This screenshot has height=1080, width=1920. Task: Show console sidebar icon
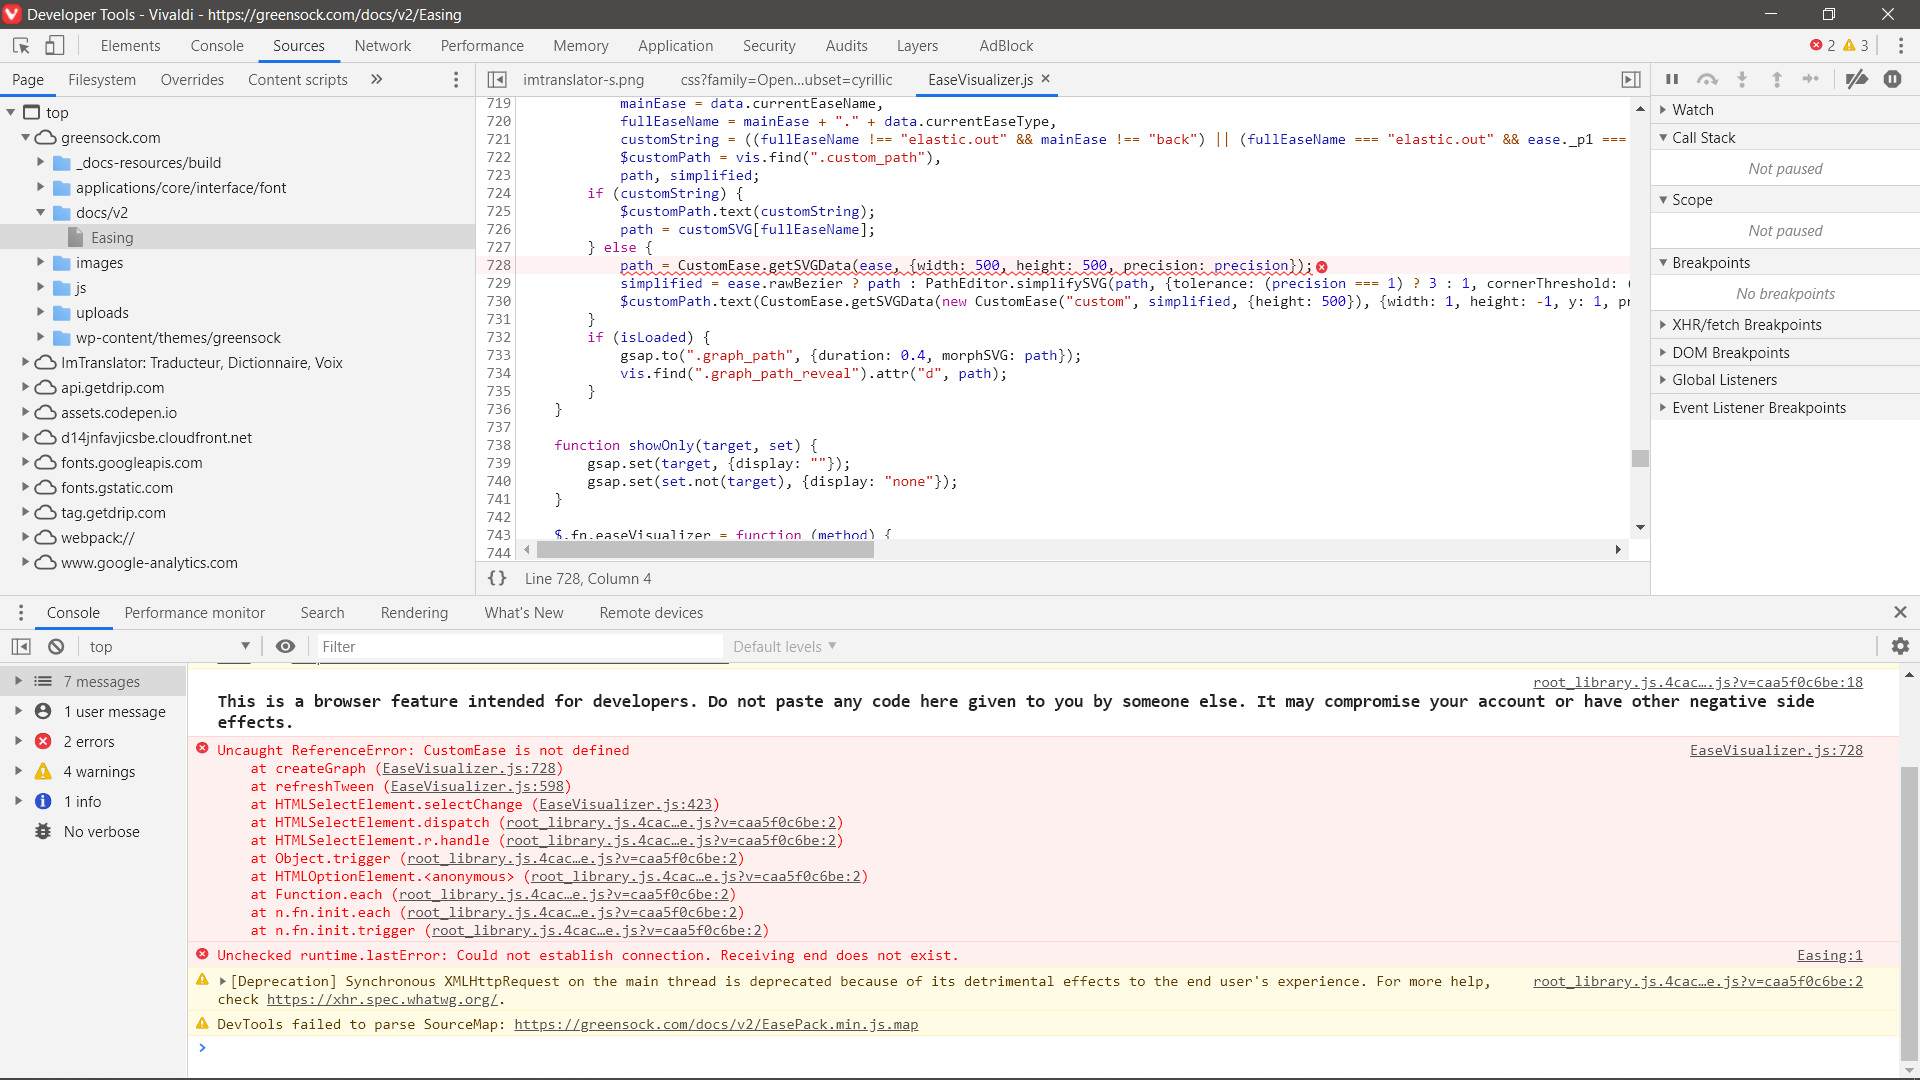(x=21, y=646)
